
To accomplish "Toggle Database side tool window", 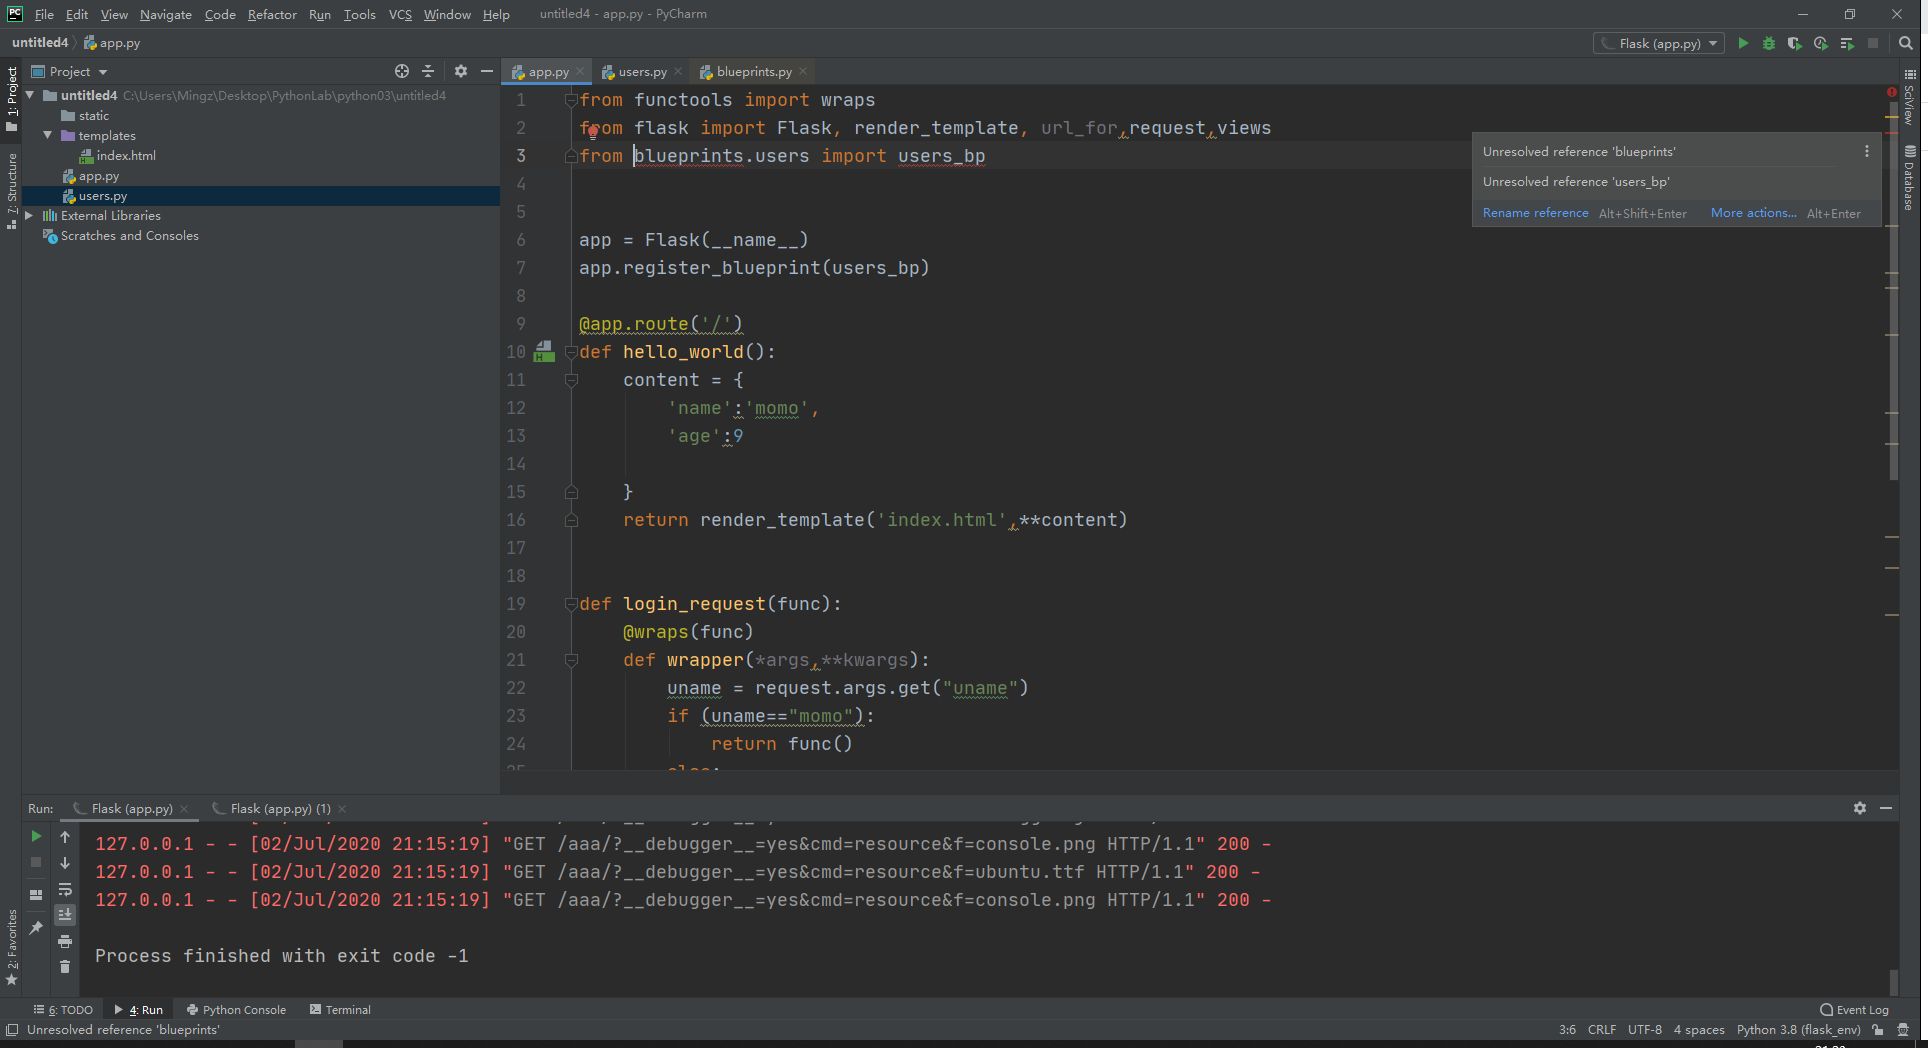I will pos(1909,178).
